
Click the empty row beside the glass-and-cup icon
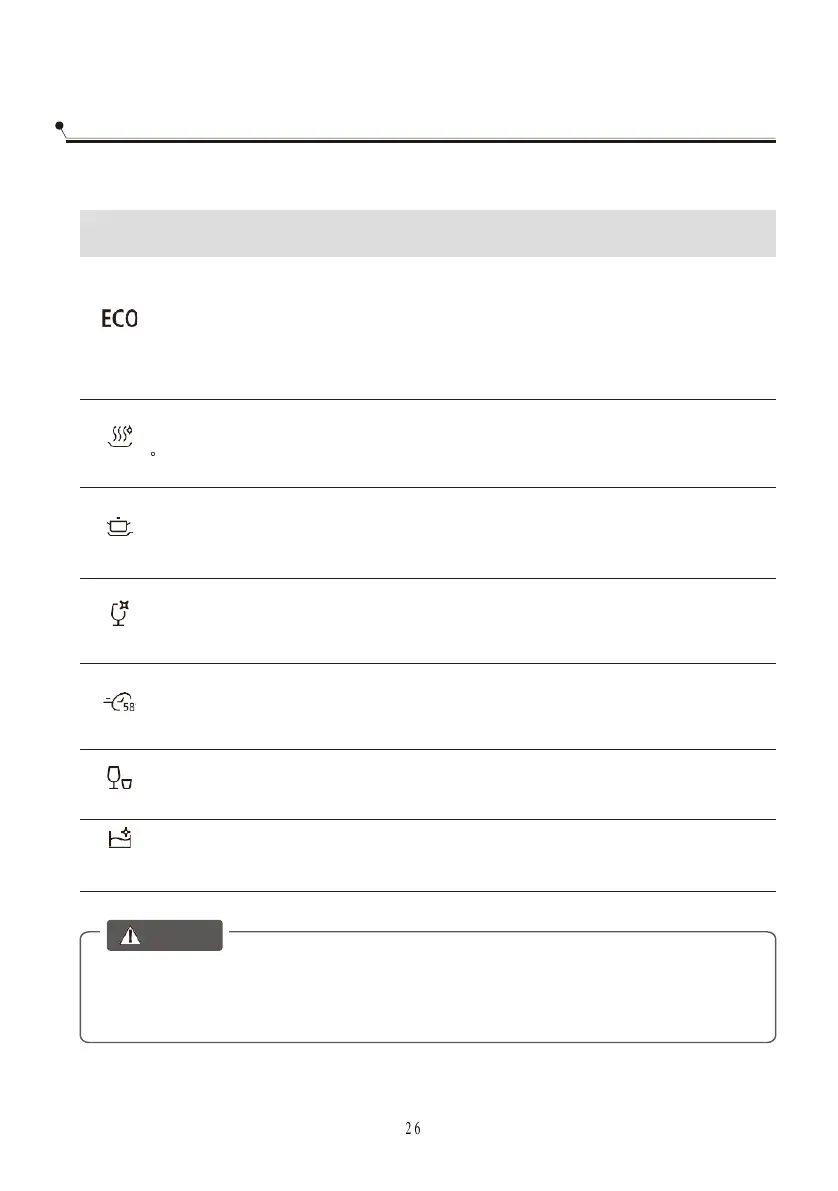[x=450, y=784]
